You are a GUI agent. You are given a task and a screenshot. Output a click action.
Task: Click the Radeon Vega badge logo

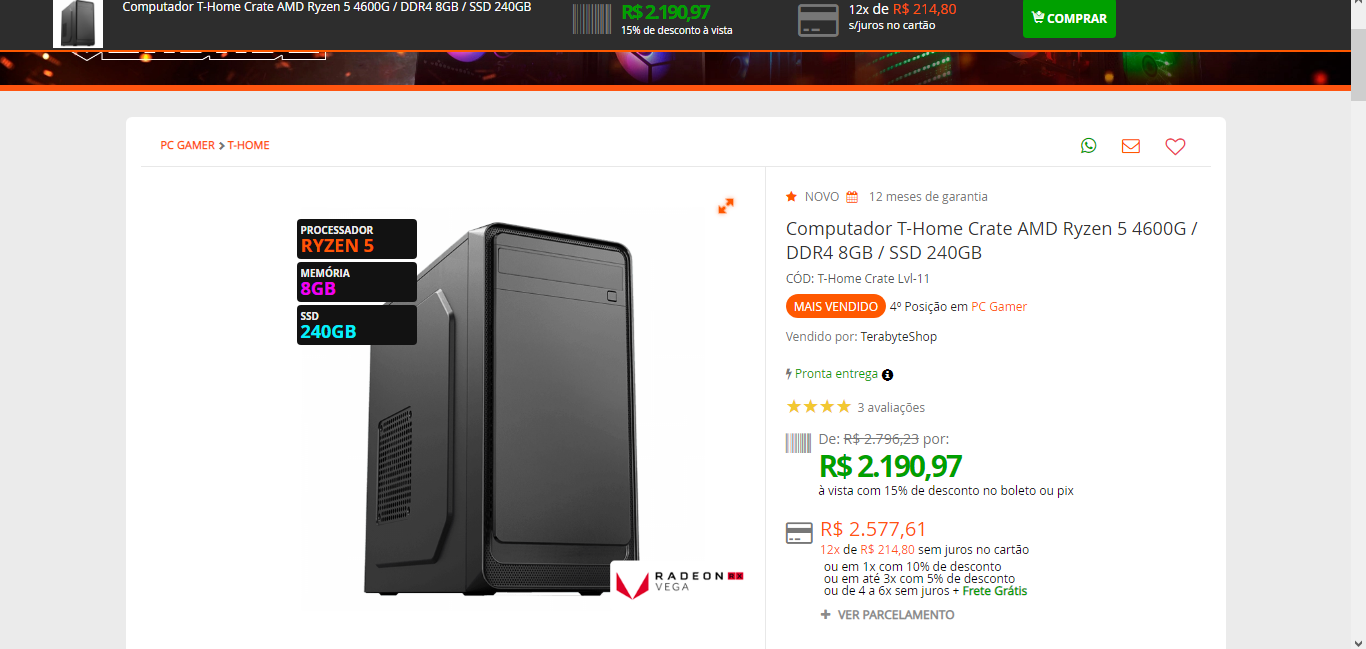tap(679, 582)
